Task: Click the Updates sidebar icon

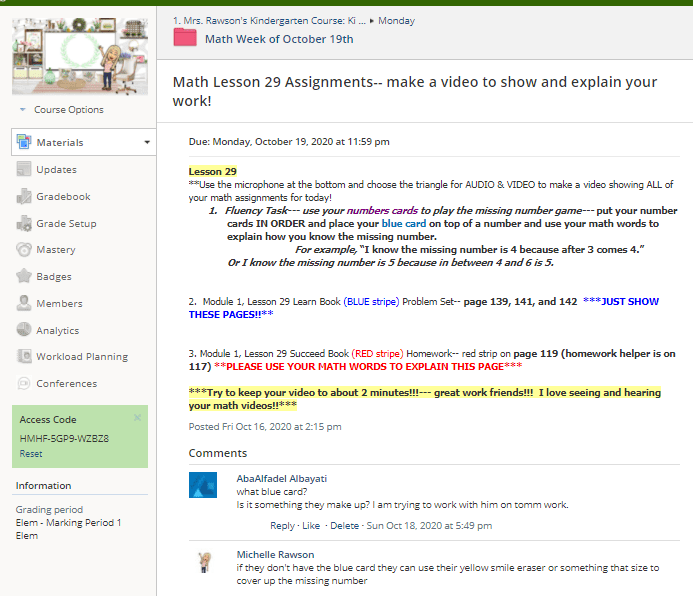Action: (x=24, y=169)
